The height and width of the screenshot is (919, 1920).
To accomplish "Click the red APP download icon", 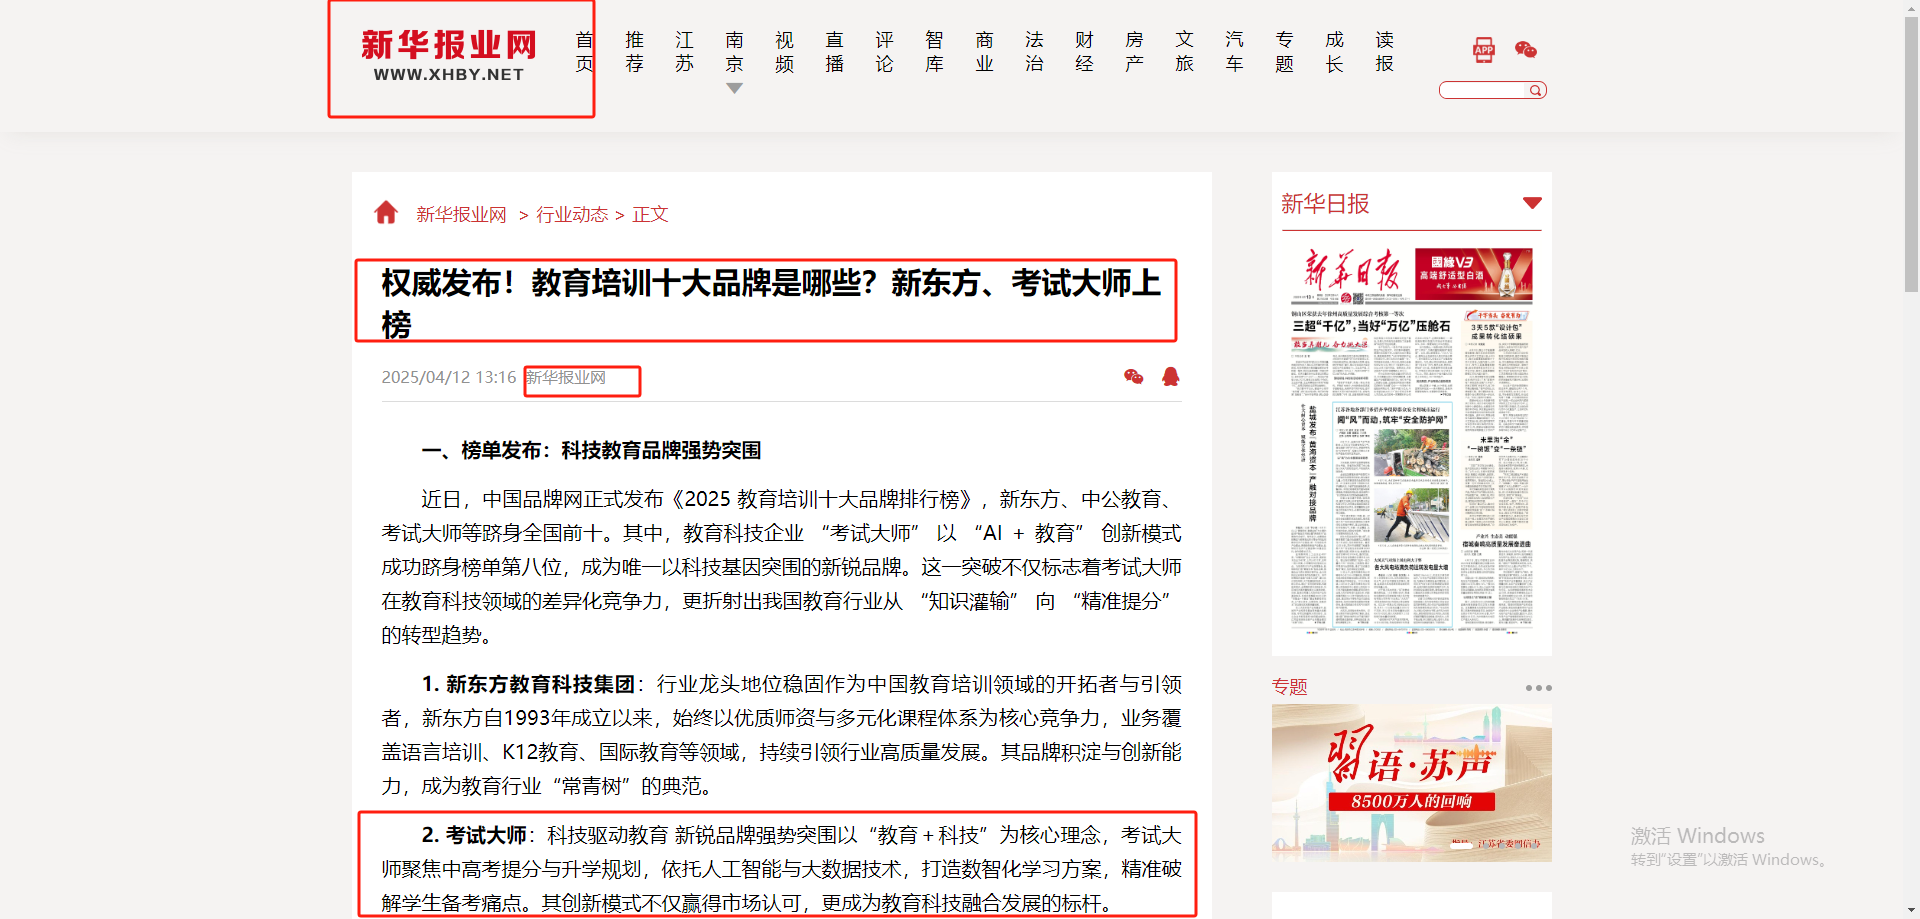I will [1483, 50].
